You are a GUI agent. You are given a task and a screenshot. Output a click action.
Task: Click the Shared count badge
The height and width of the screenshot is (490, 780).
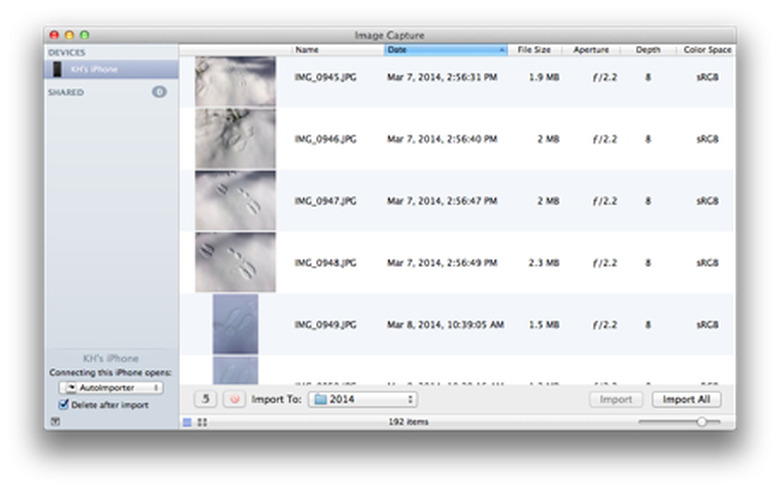[159, 92]
